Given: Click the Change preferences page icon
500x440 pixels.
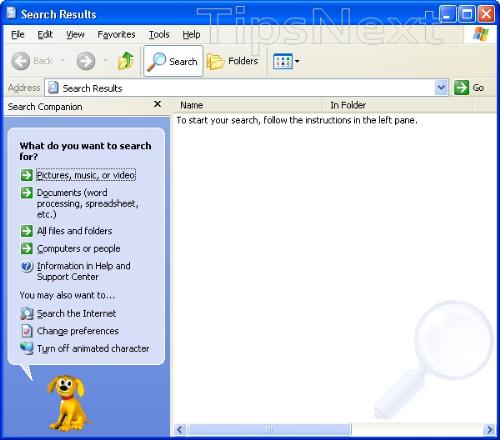Looking at the screenshot, I should [27, 331].
